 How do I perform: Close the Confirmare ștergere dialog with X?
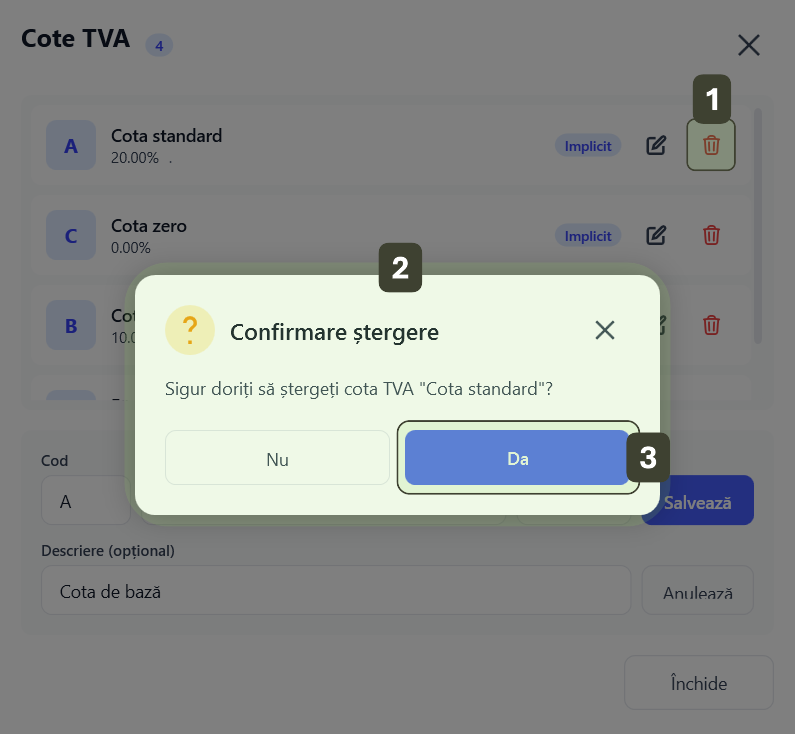[604, 330]
